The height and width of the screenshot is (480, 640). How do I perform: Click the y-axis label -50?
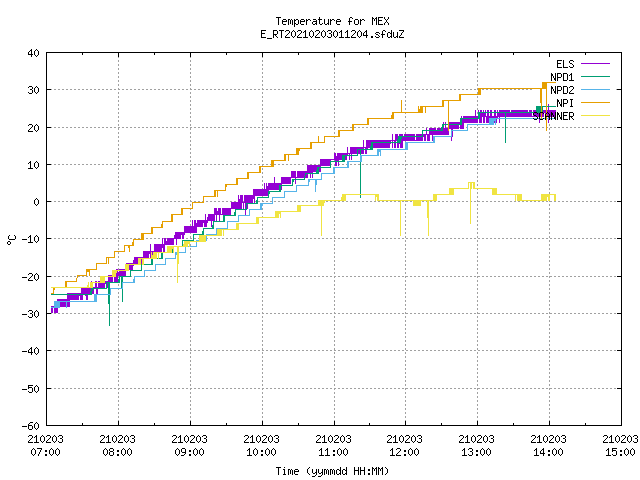coord(31,389)
